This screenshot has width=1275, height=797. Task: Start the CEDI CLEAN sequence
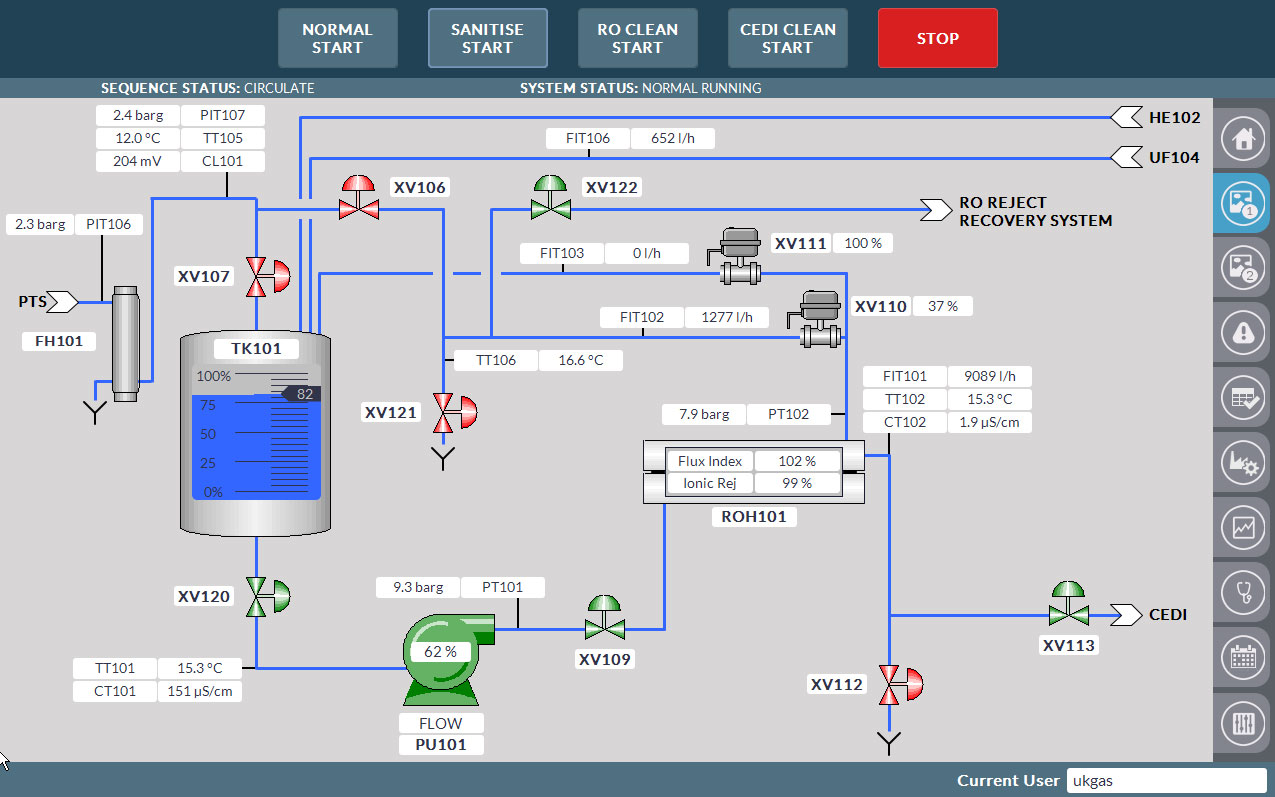pyautogui.click(x=787, y=39)
